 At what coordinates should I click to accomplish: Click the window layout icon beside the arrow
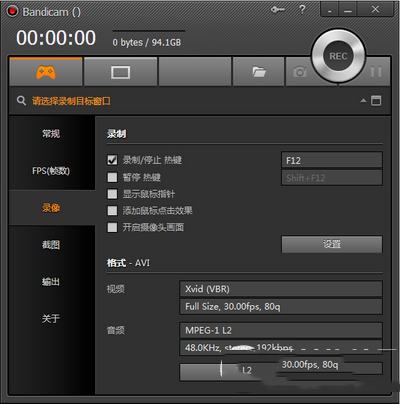(x=376, y=101)
